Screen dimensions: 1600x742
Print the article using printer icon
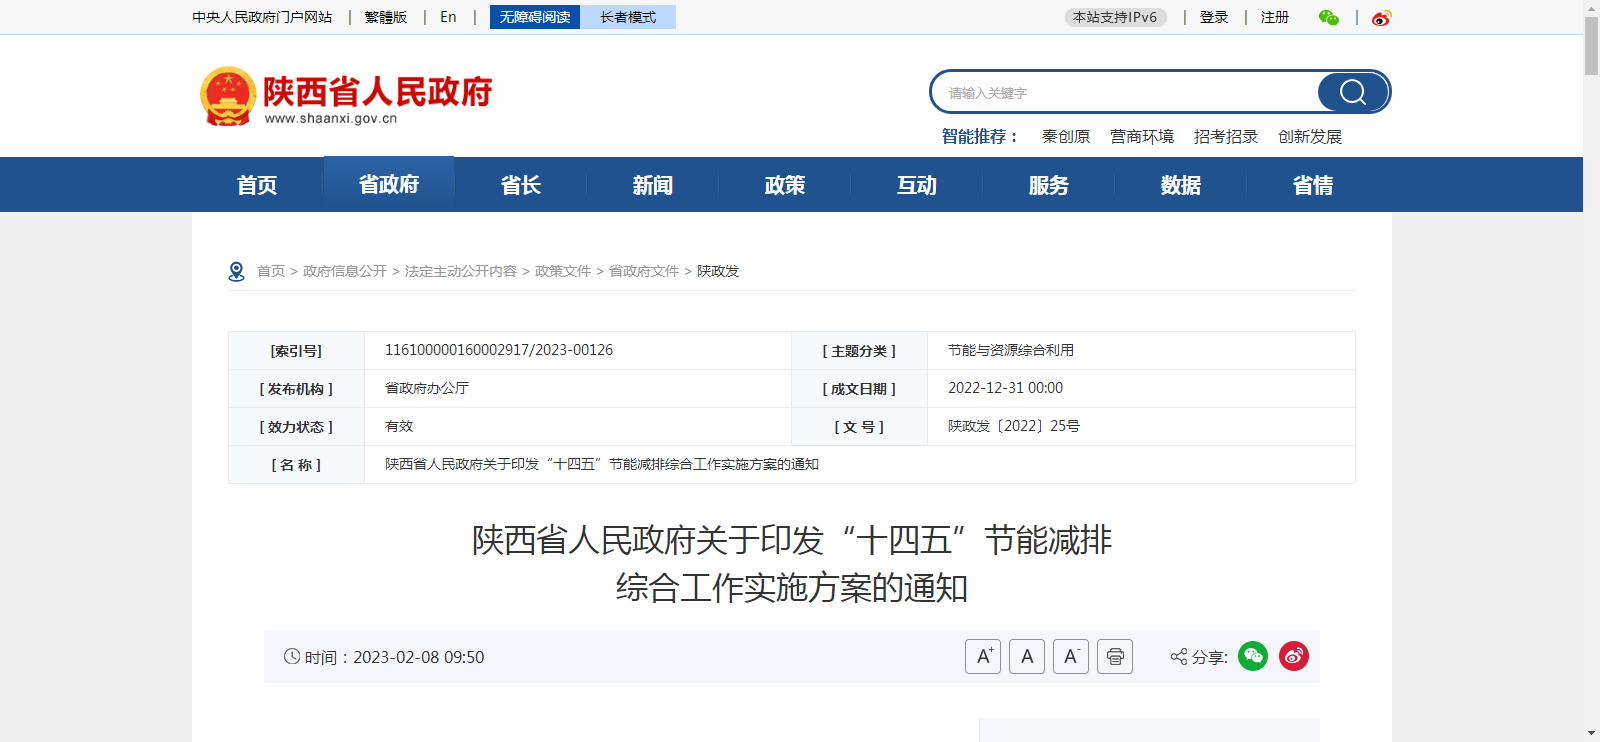coord(1115,657)
